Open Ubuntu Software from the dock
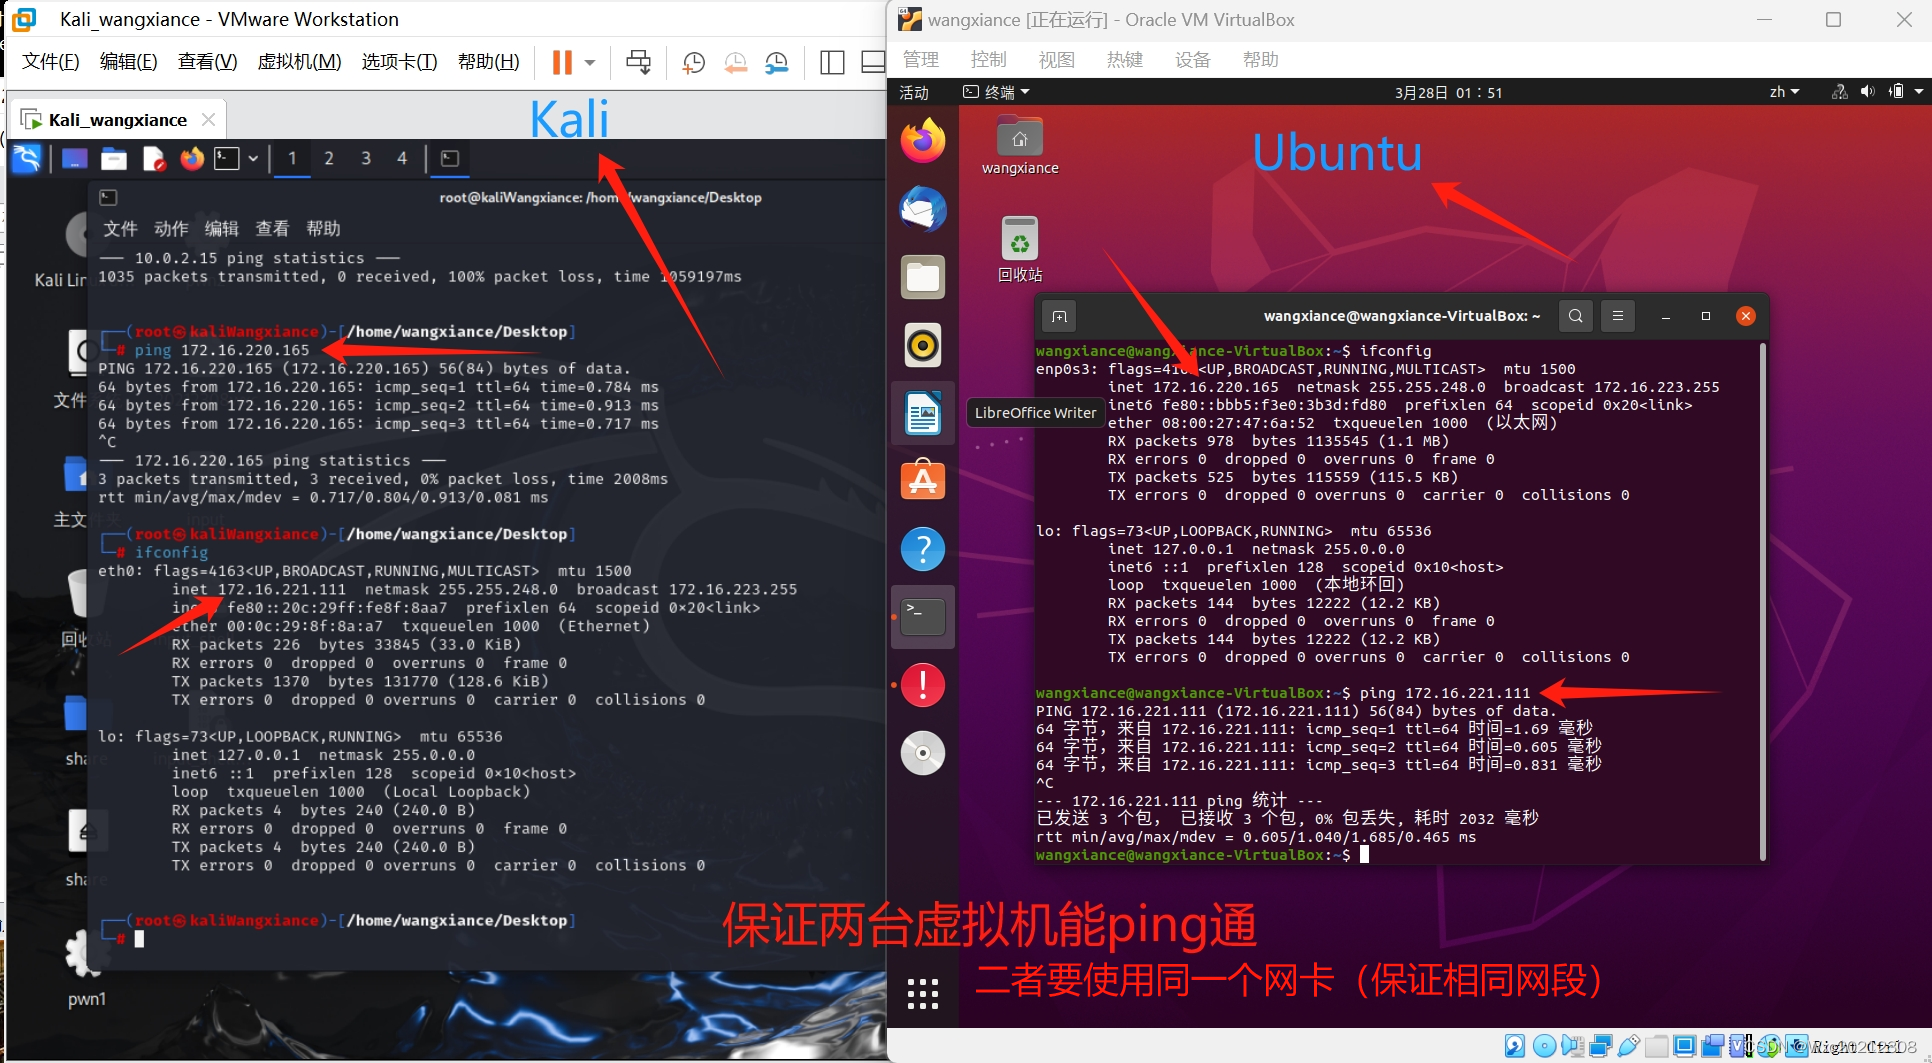The image size is (1932, 1063). pyautogui.click(x=923, y=481)
